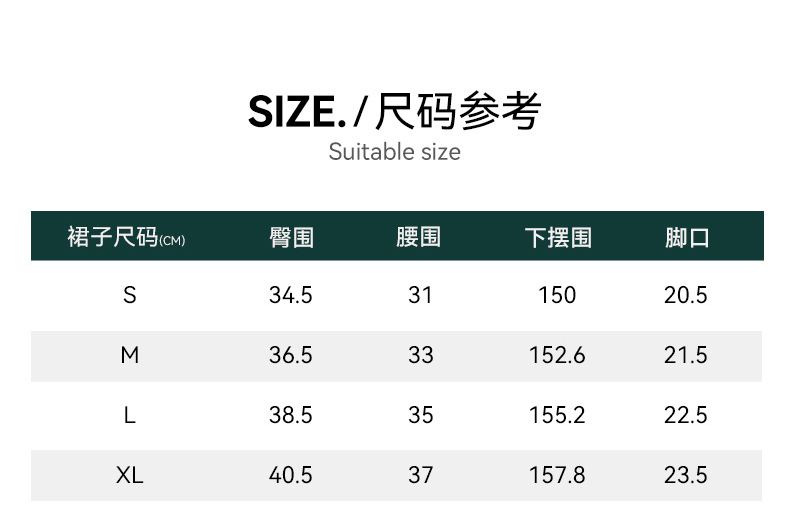This screenshot has height=507, width=790.
Task: Click the SIZE. / 尺码参考 heading
Action: point(394,111)
